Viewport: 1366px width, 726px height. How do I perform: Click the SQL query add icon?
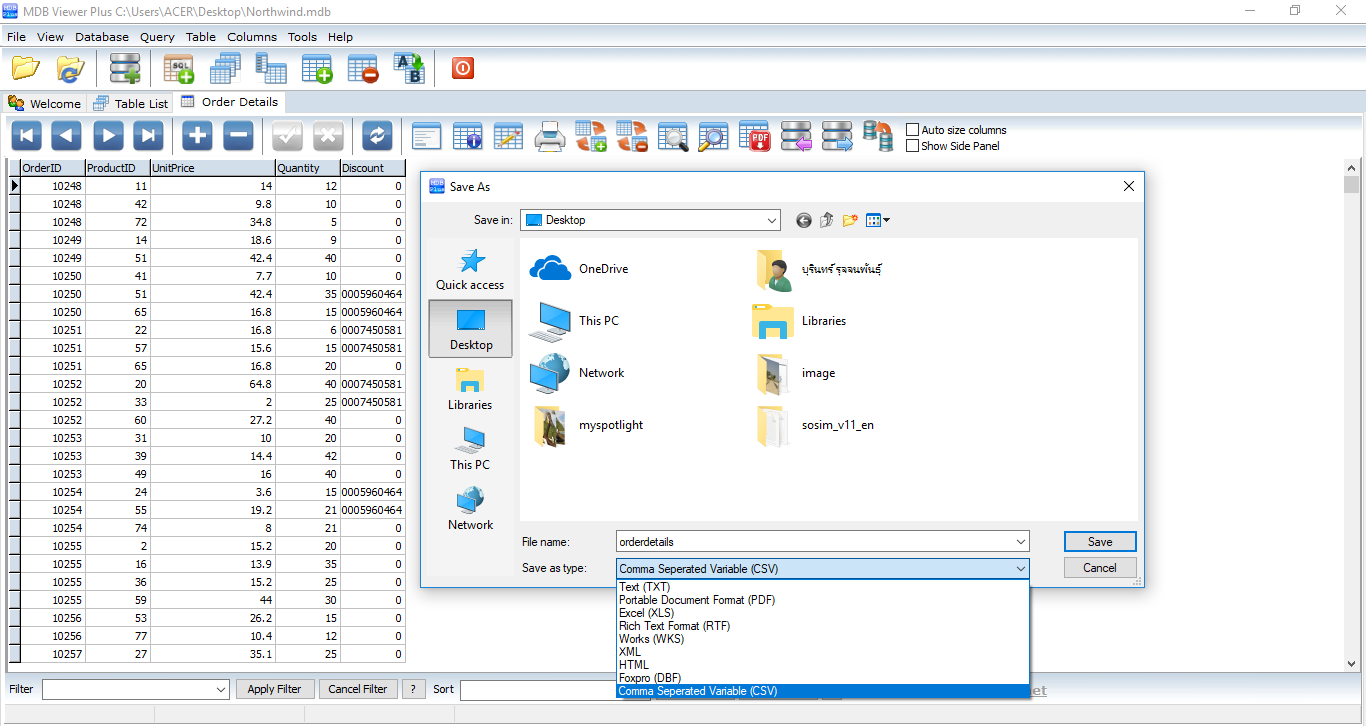pyautogui.click(x=179, y=69)
